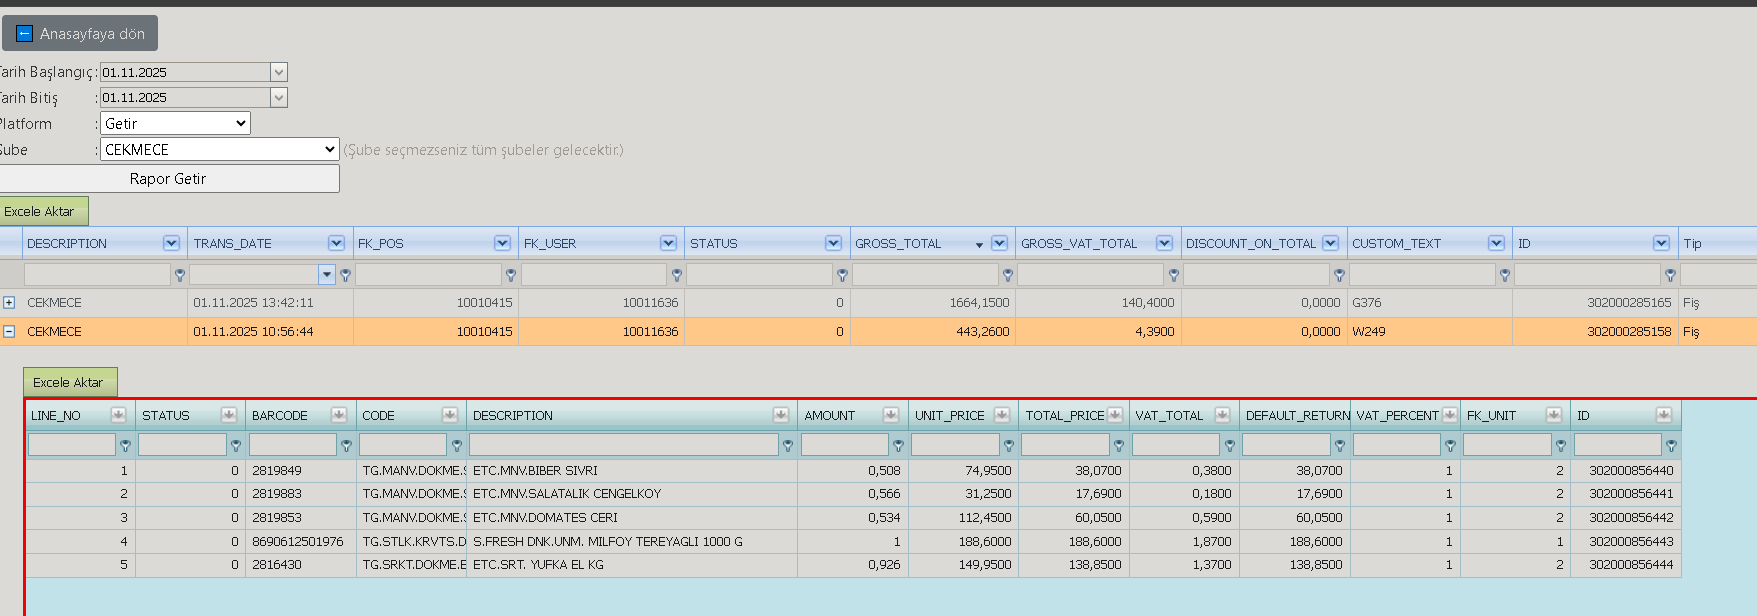Open the Platform Getir dropdown

tap(176, 123)
